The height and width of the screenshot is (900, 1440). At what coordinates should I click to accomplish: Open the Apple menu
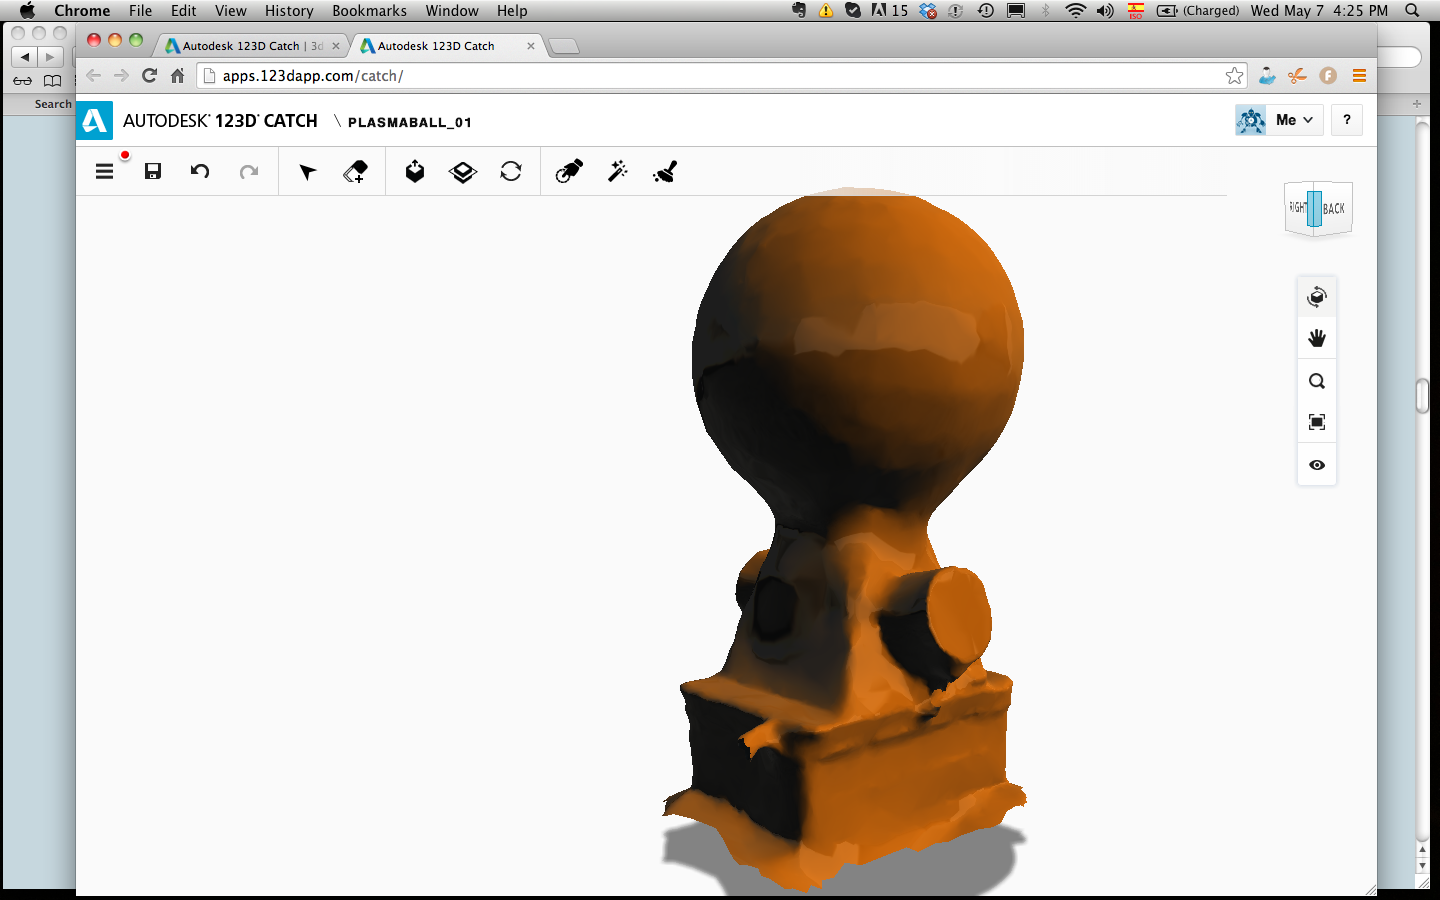coord(27,10)
